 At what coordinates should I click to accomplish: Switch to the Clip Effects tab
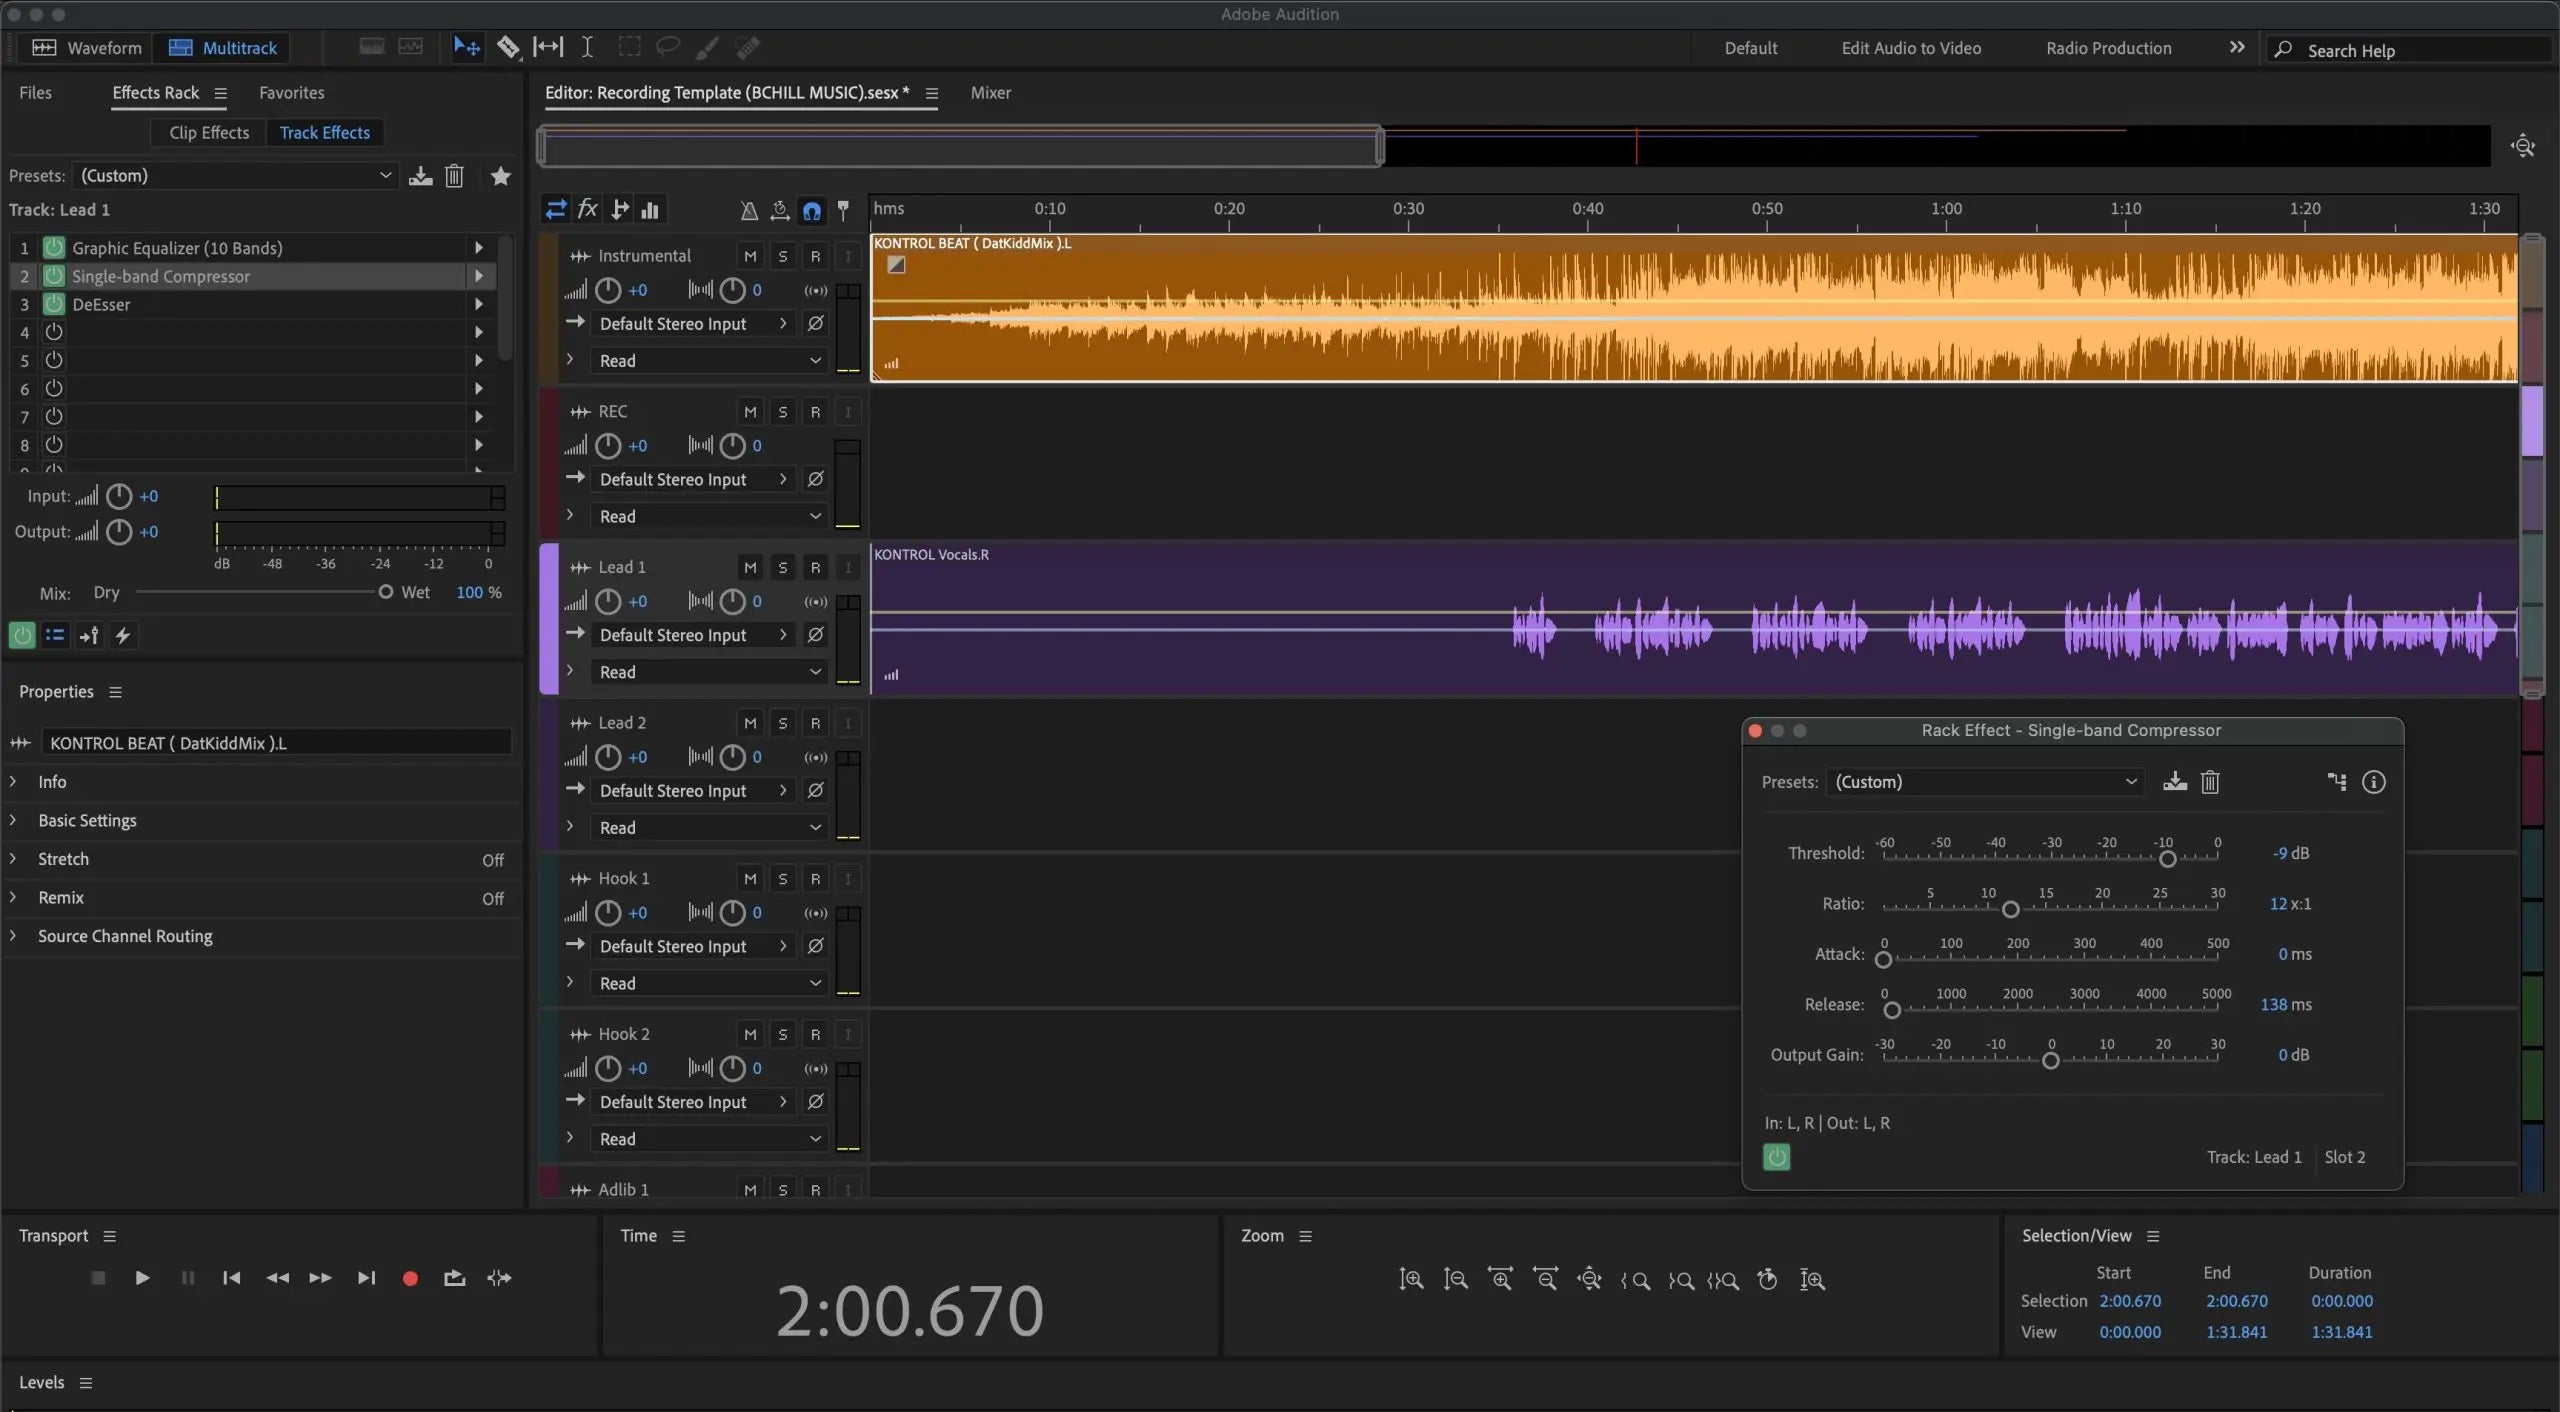point(209,133)
